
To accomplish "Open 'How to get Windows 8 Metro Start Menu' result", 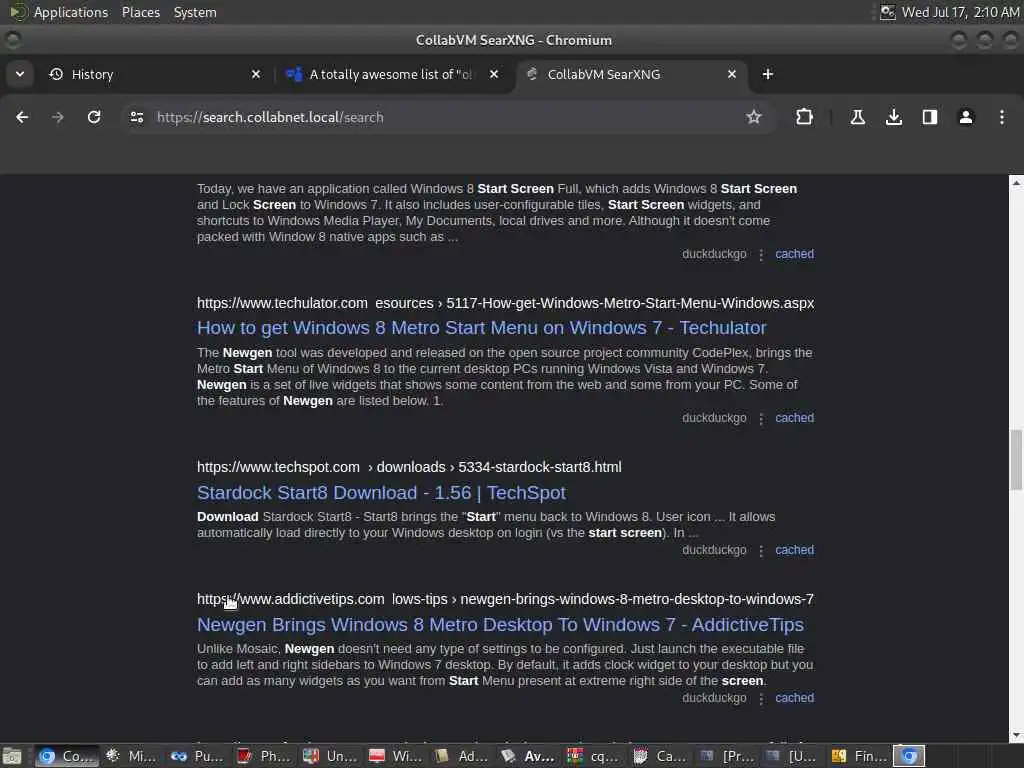I will point(481,328).
